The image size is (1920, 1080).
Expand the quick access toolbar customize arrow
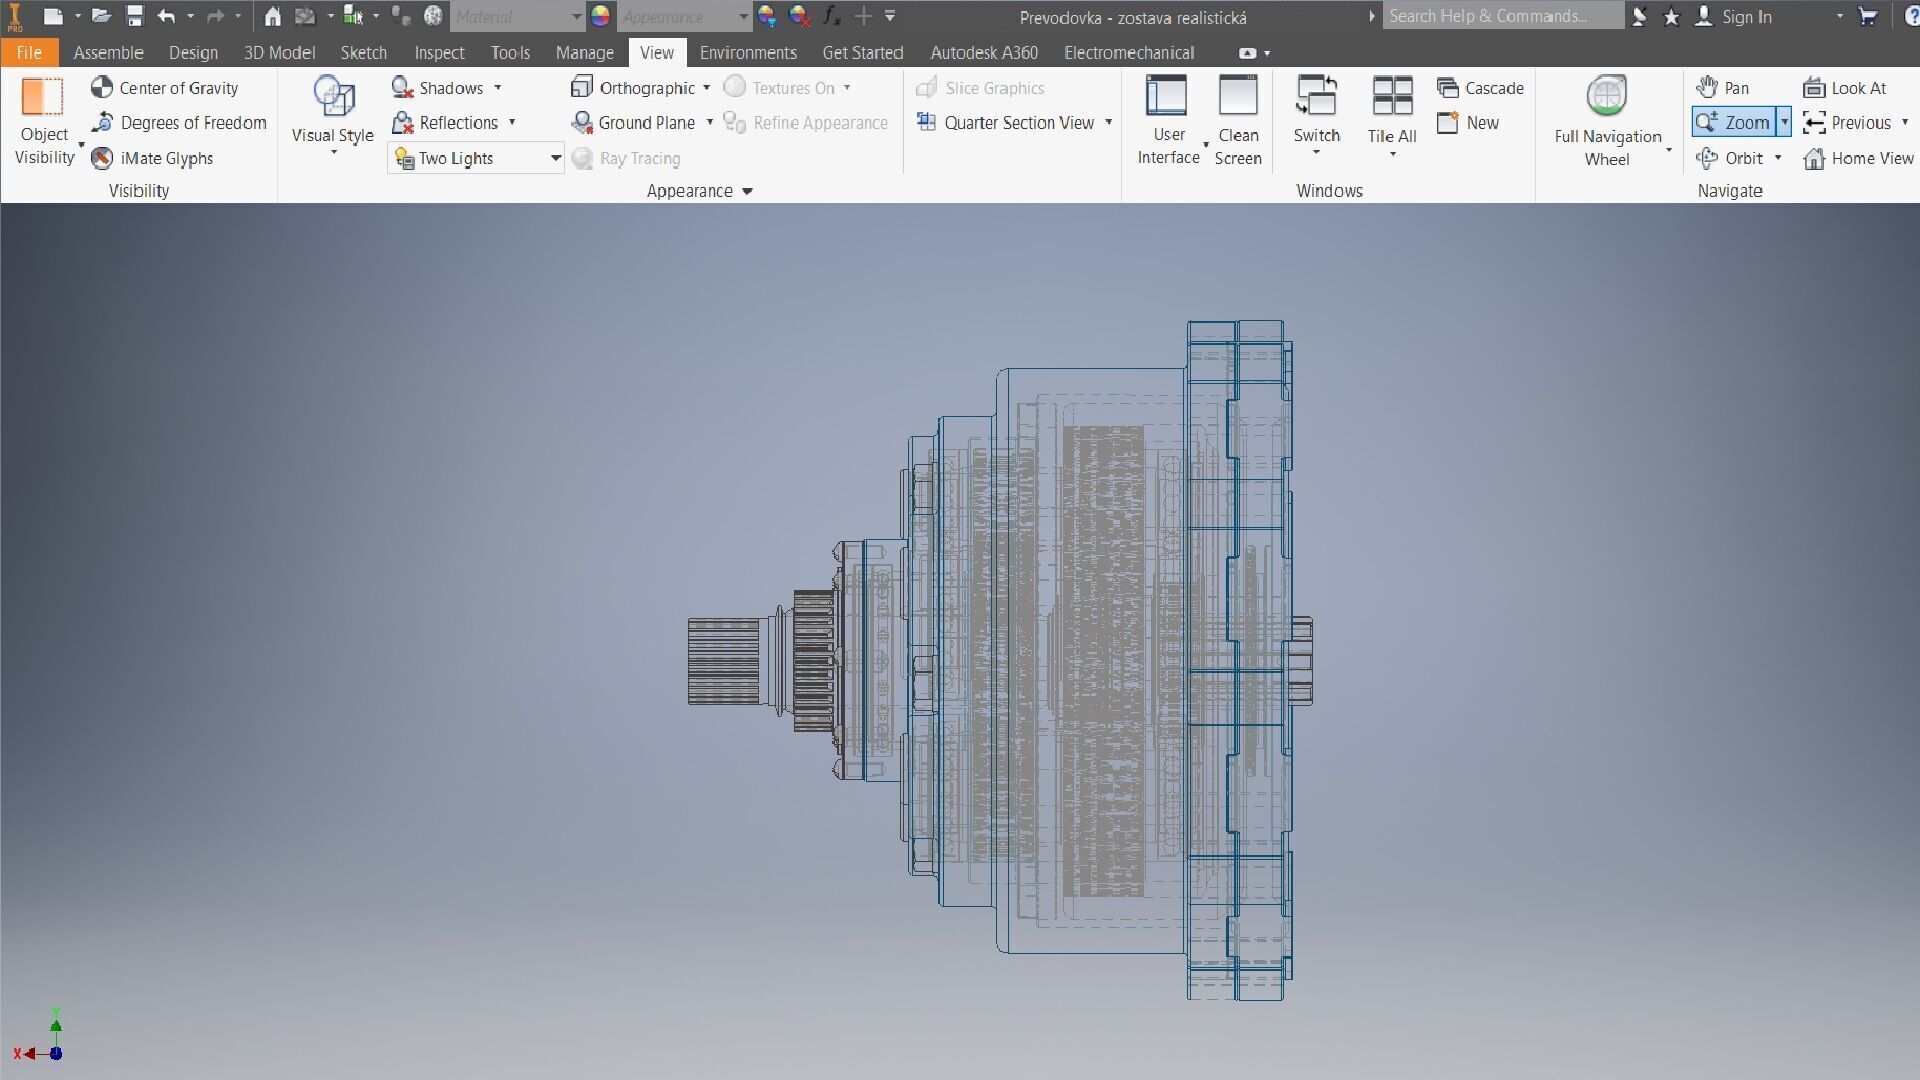[890, 16]
